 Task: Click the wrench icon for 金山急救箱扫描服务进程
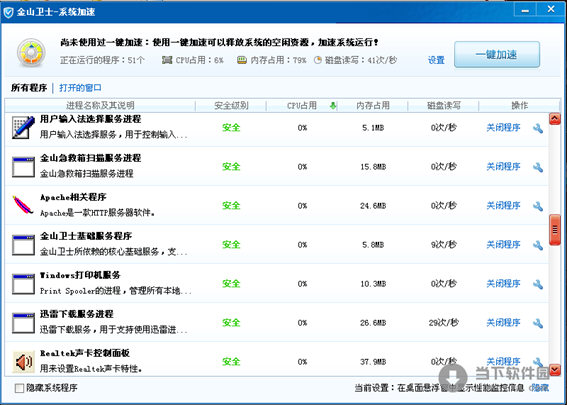(x=538, y=167)
